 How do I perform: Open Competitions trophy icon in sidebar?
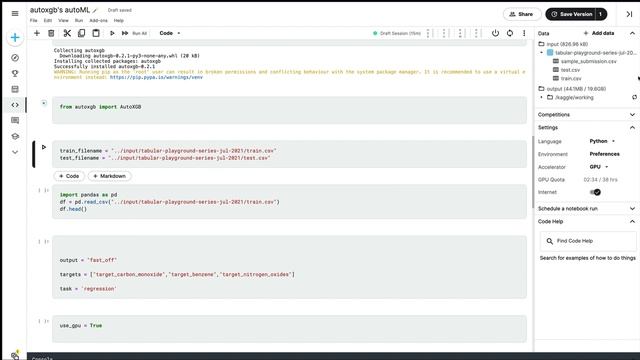(15, 73)
